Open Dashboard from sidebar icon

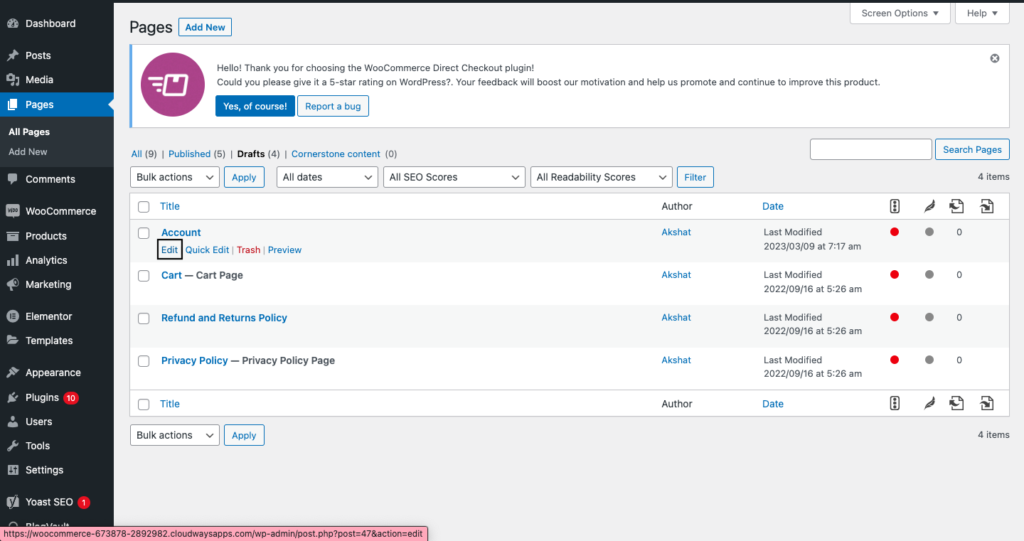(12, 24)
